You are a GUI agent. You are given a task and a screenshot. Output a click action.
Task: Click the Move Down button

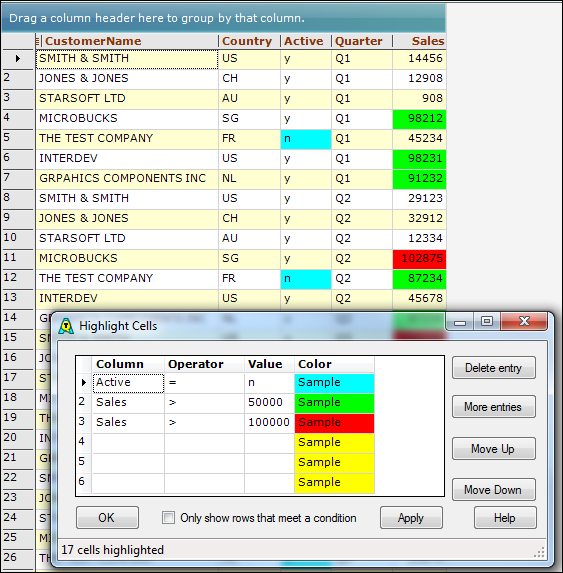[494, 489]
